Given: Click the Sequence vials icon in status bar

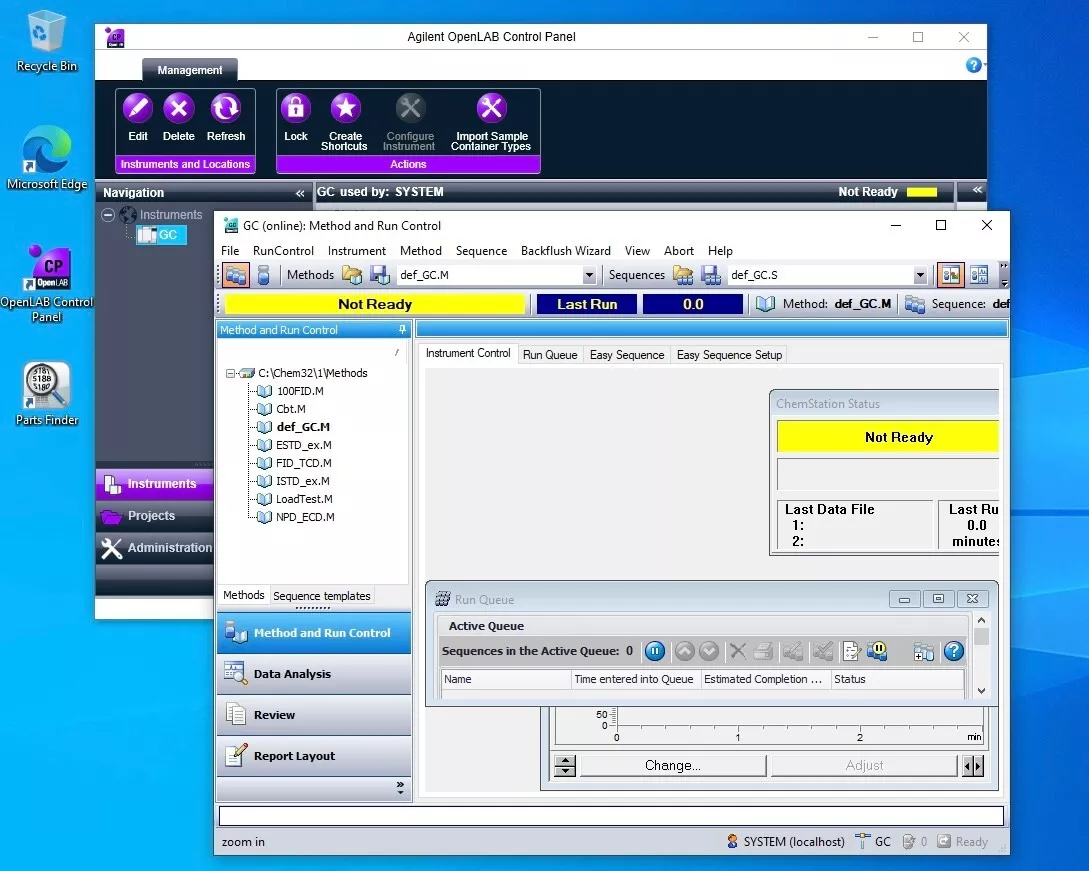Looking at the screenshot, I should [x=915, y=304].
